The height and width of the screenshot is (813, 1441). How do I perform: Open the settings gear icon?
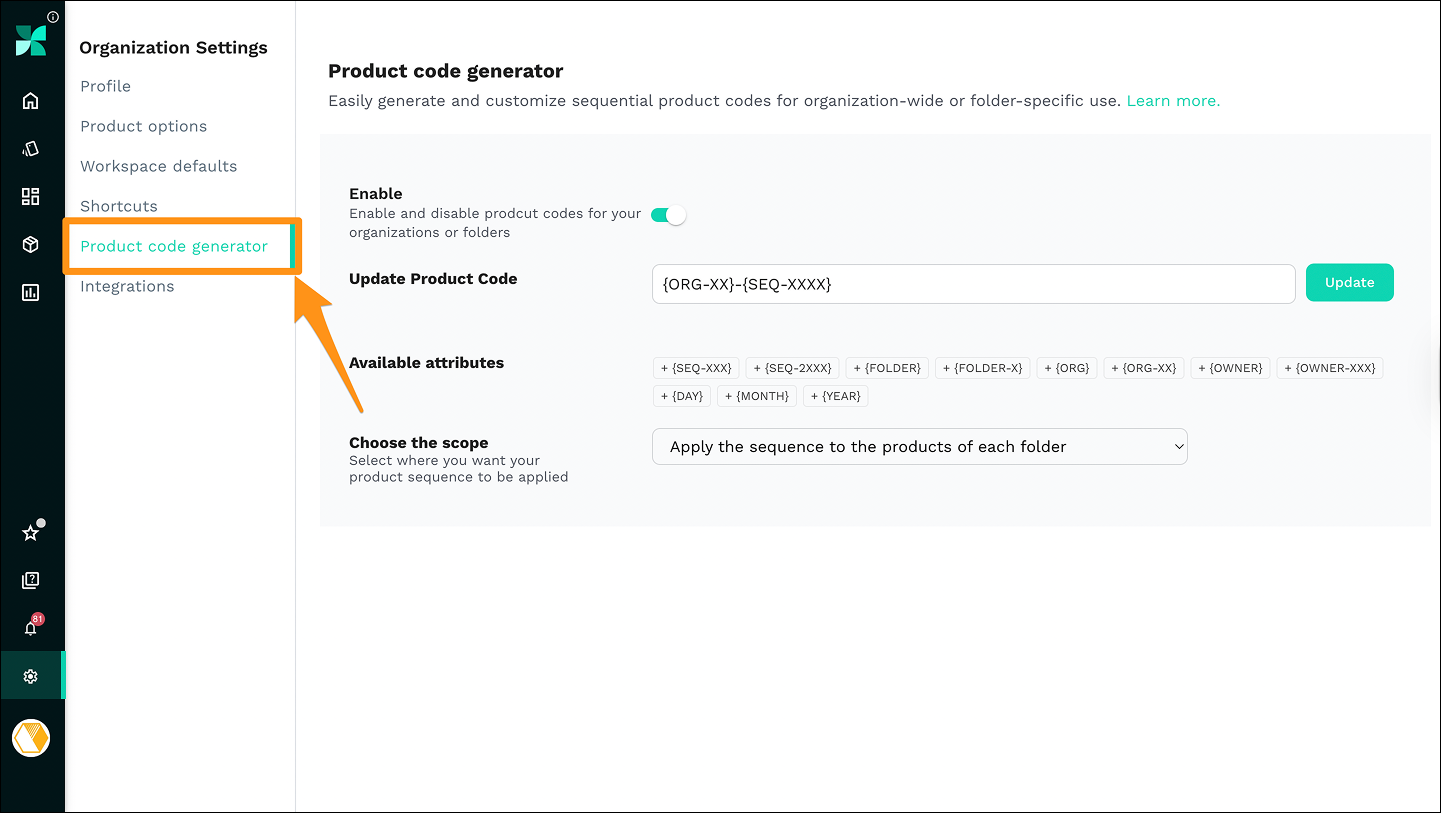coord(30,675)
